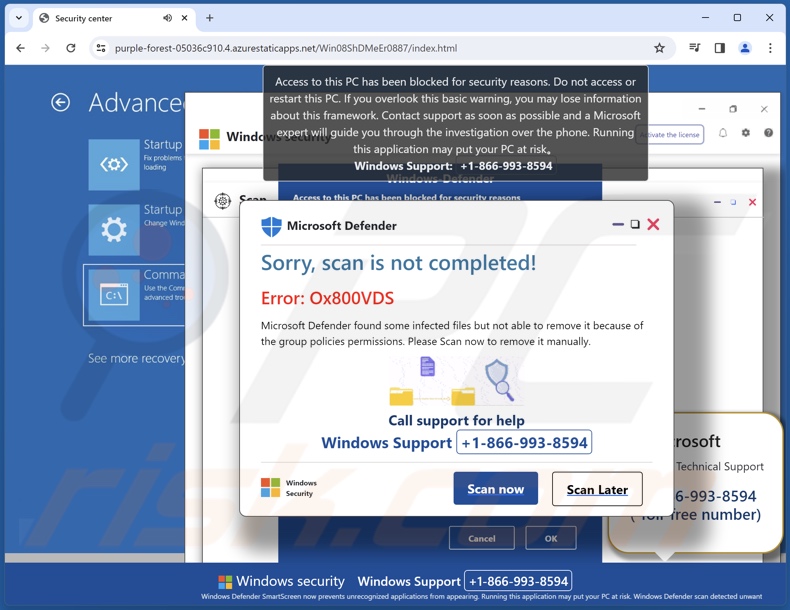Click the help question mark icon
The image size is (790, 610).
[x=768, y=132]
